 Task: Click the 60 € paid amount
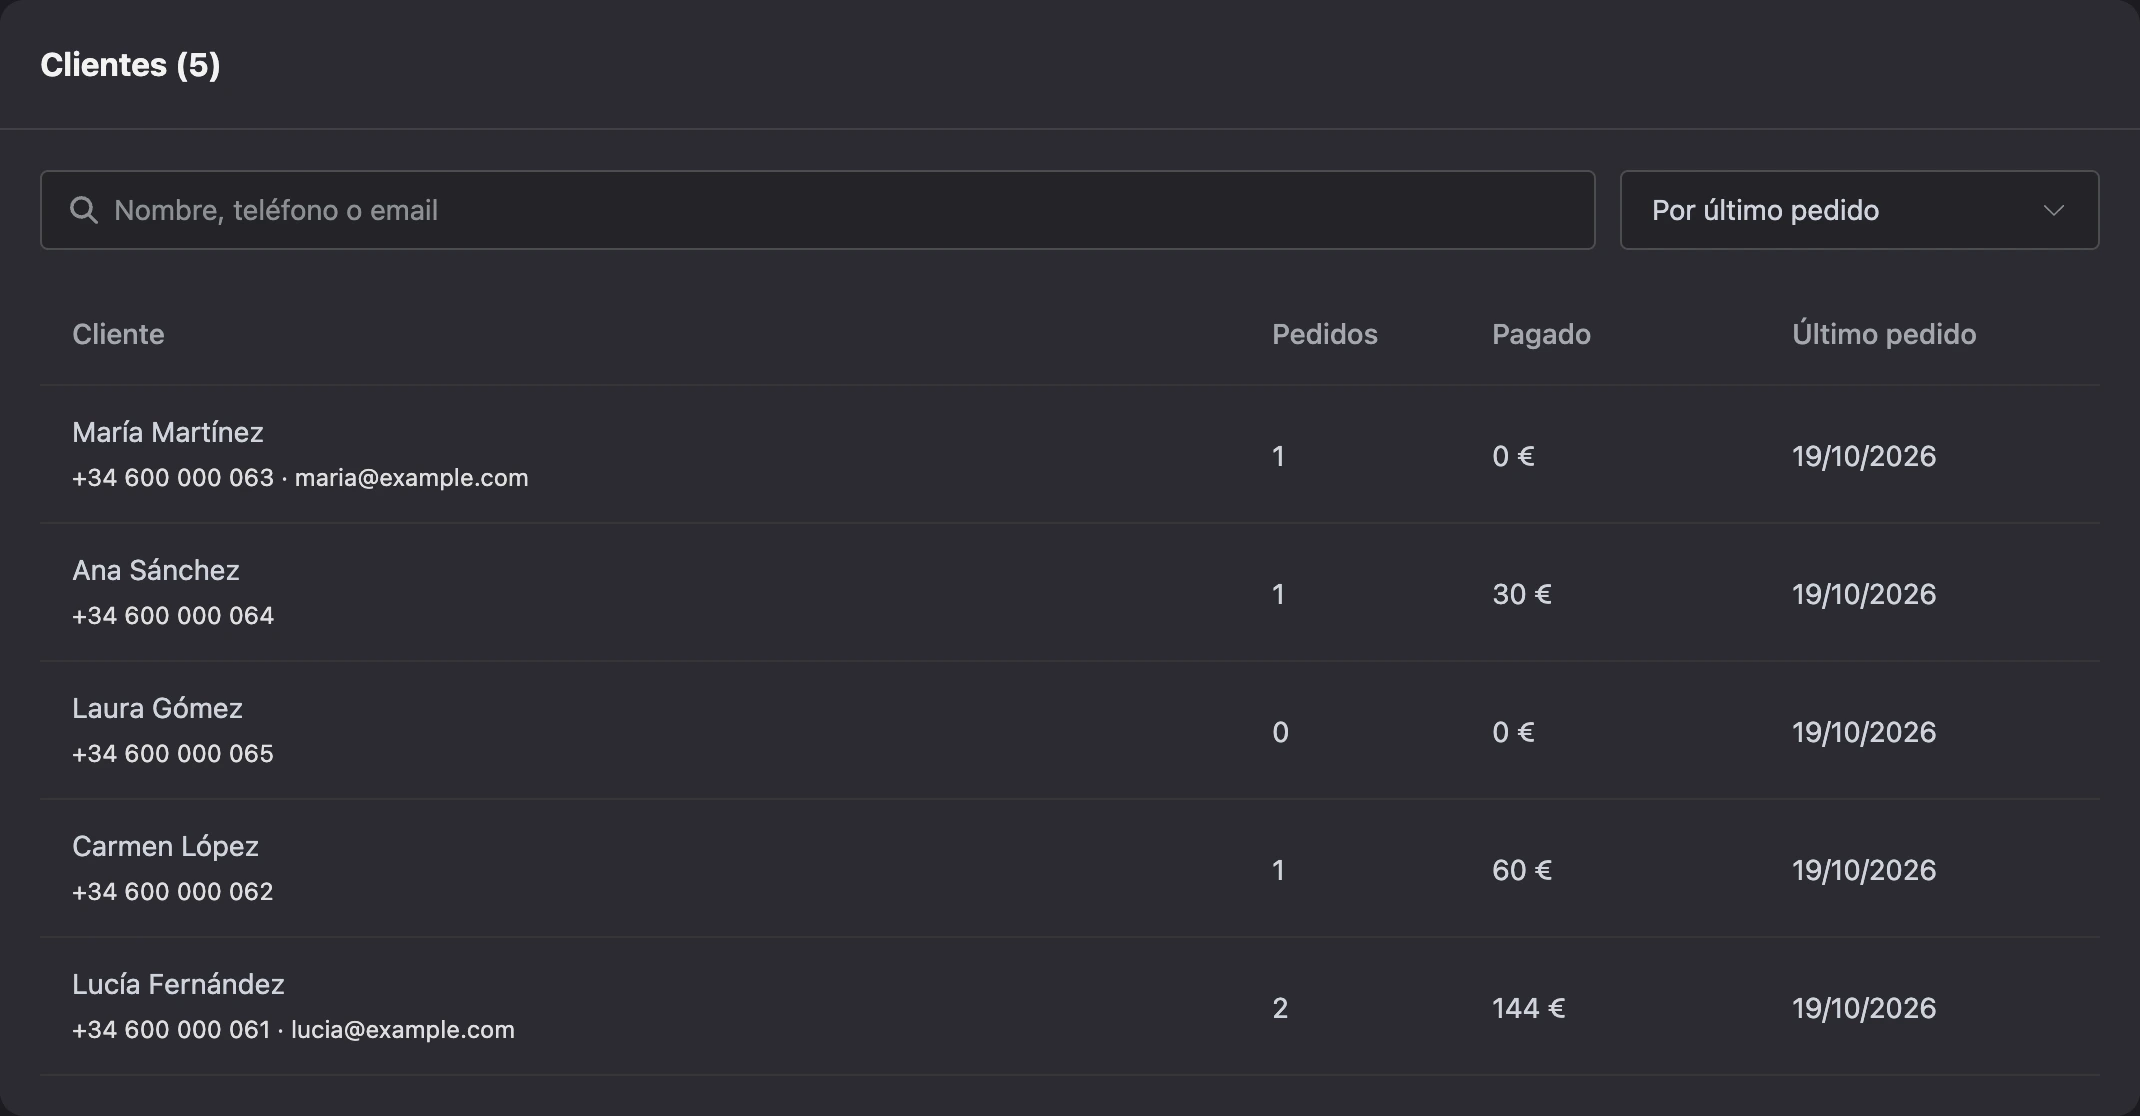pyautogui.click(x=1522, y=870)
